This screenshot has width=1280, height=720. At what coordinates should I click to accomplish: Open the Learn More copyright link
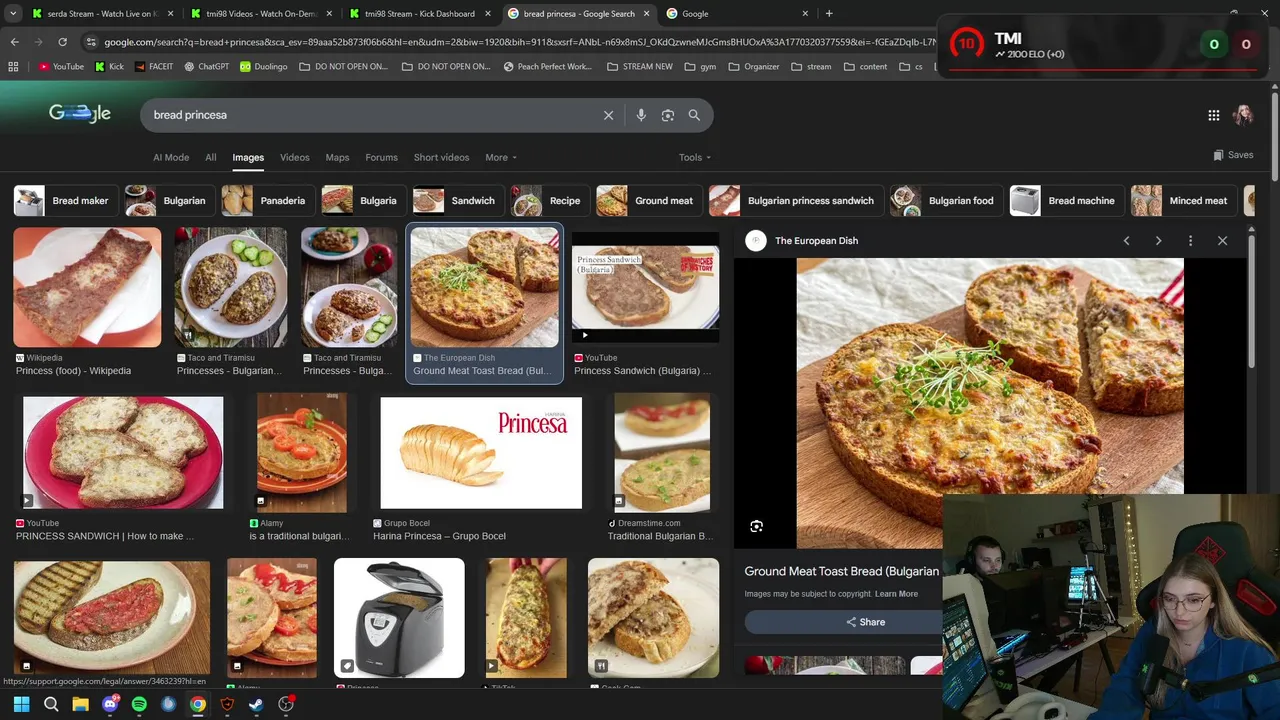click(x=896, y=594)
